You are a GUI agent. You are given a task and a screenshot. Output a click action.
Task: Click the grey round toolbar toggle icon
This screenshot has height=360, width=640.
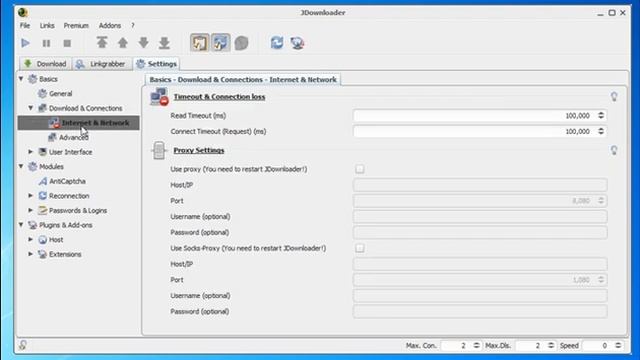tap(242, 43)
